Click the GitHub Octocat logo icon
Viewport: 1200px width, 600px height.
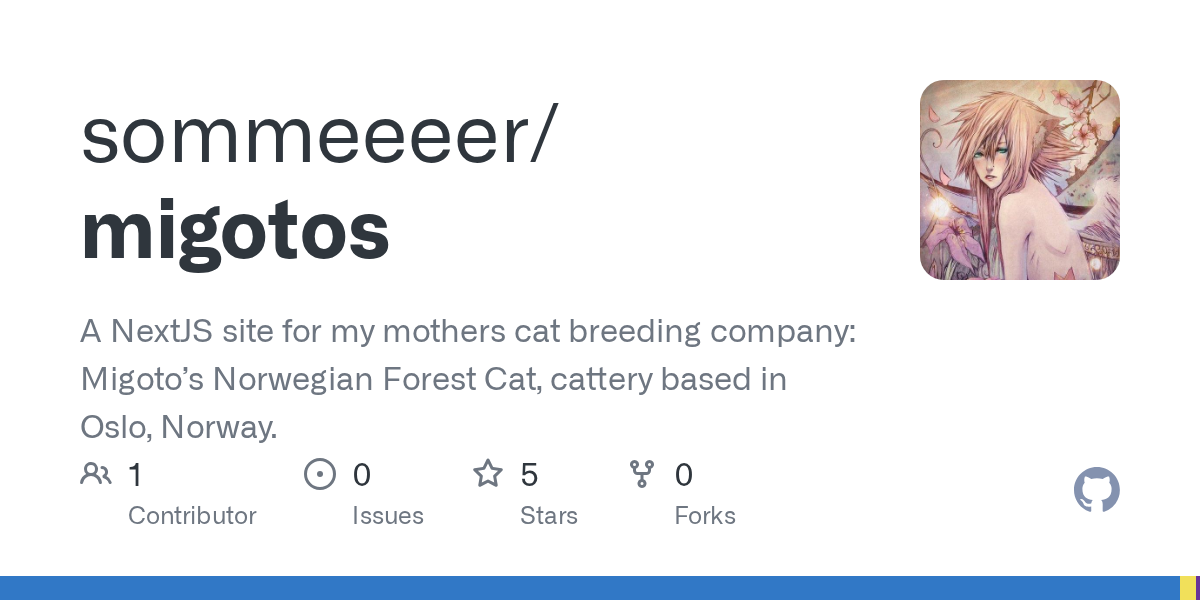click(x=1096, y=491)
